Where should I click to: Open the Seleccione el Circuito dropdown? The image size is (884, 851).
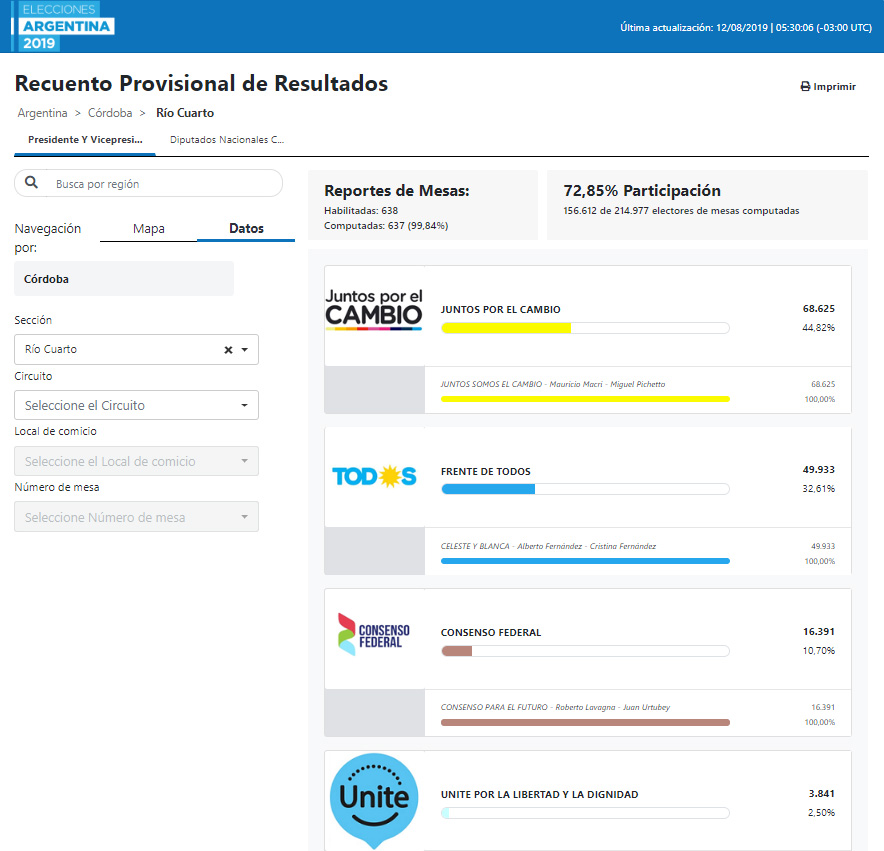pyautogui.click(x=136, y=405)
